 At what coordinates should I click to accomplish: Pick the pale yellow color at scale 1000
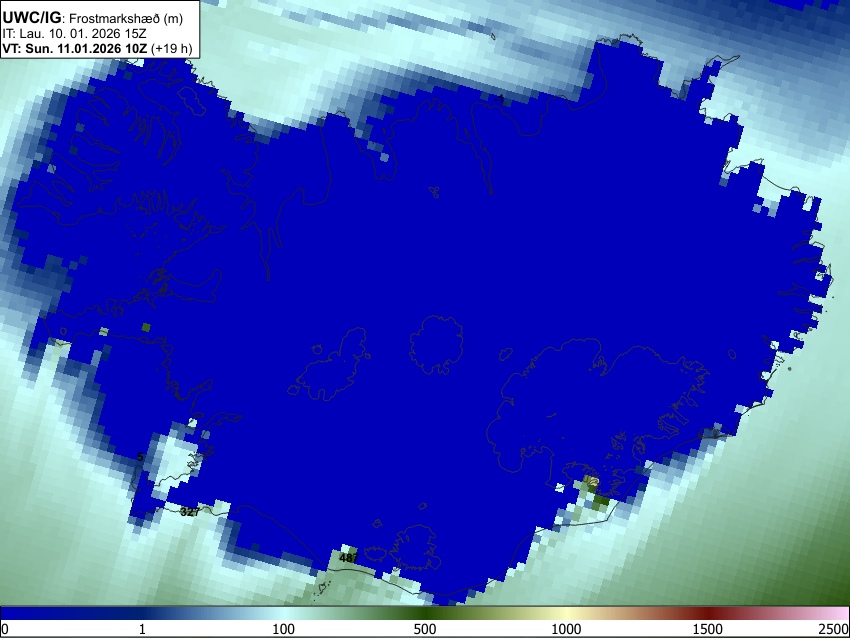coord(566,613)
